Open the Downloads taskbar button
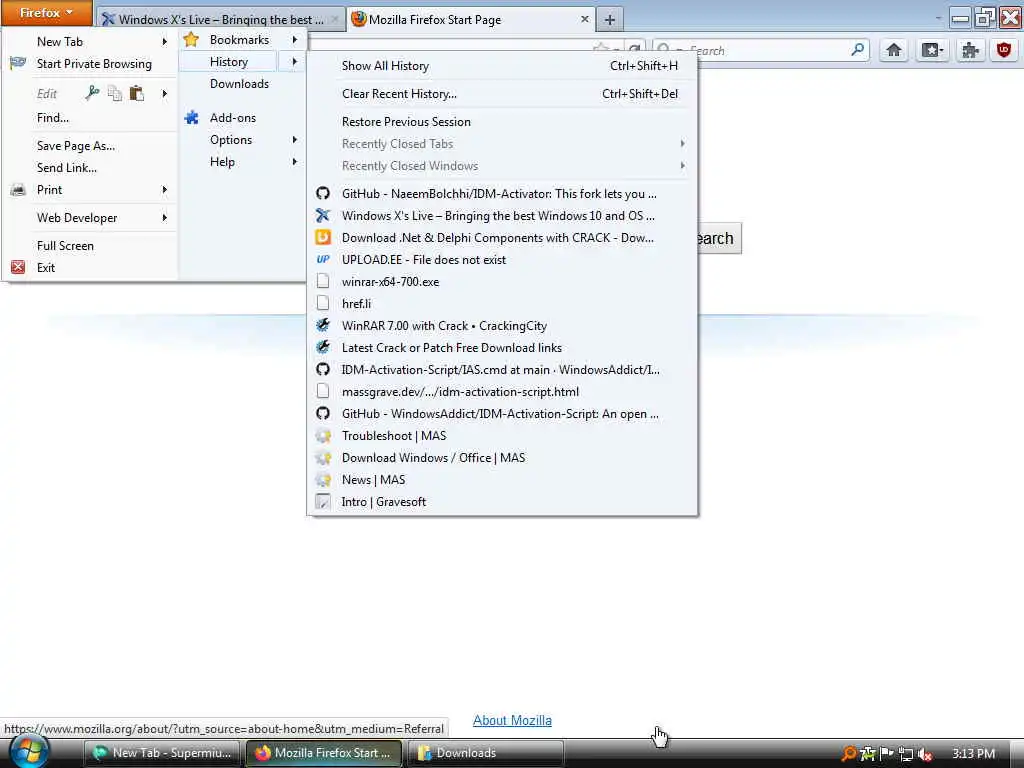Image resolution: width=1024 pixels, height=768 pixels. click(x=485, y=753)
